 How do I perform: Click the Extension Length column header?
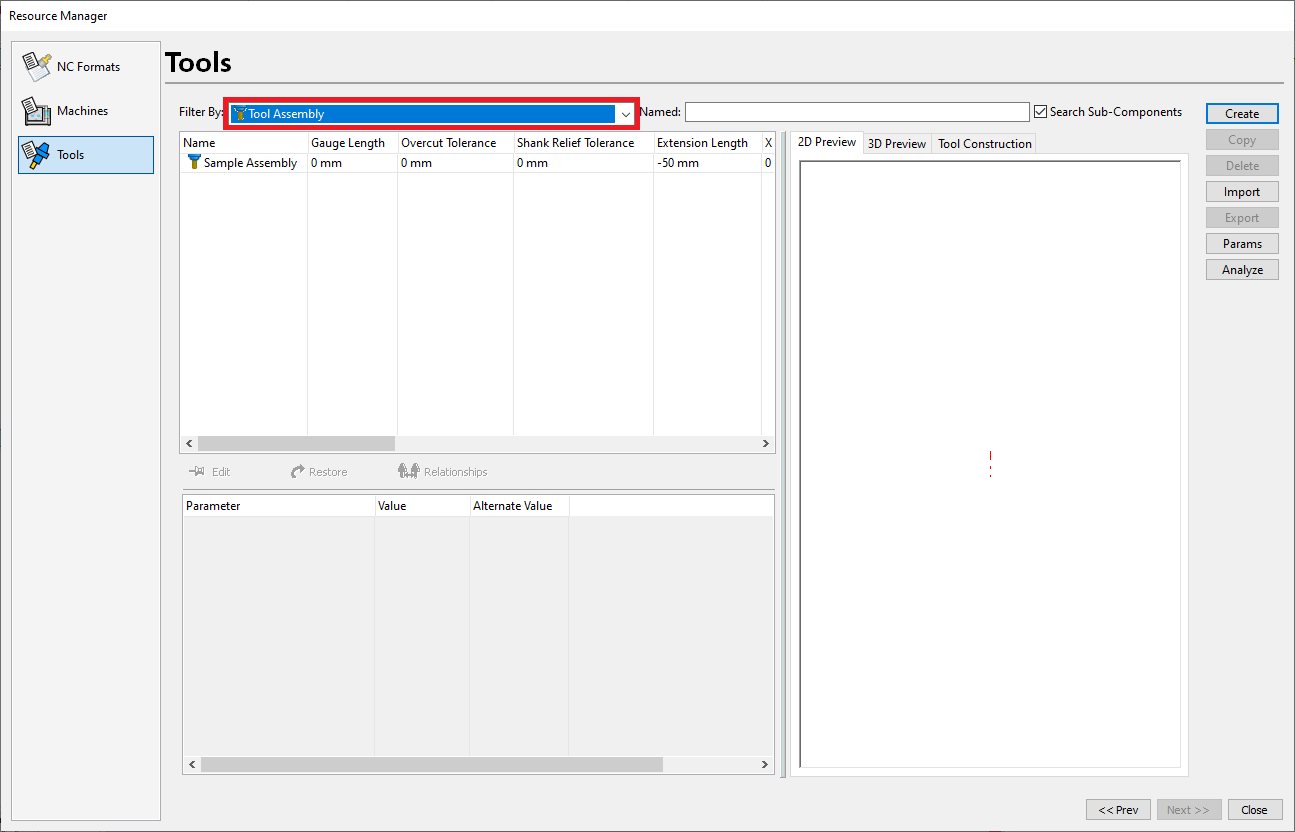(707, 143)
